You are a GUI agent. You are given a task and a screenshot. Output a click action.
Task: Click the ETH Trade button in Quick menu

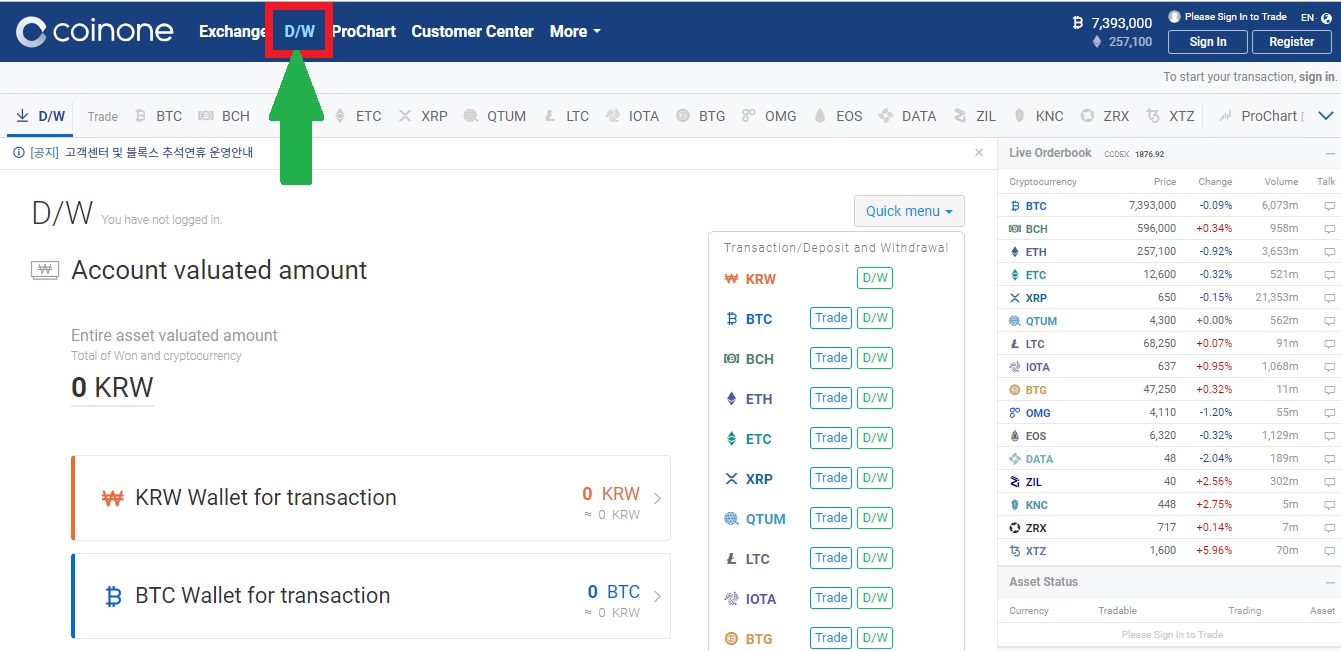831,399
